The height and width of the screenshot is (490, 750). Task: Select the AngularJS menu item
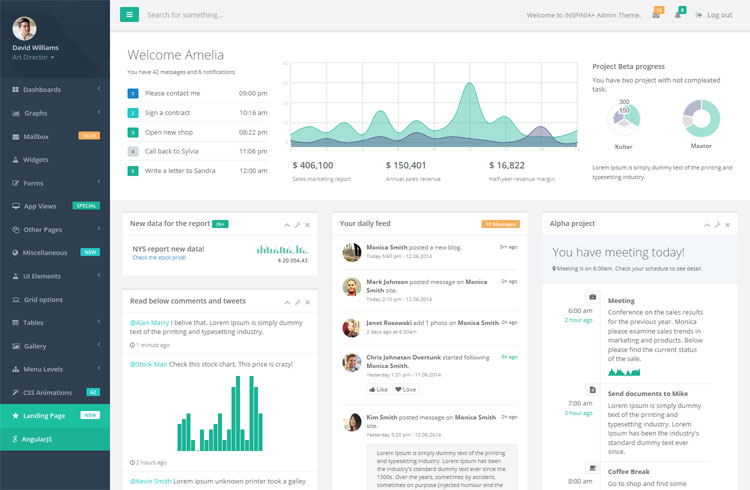(55, 439)
